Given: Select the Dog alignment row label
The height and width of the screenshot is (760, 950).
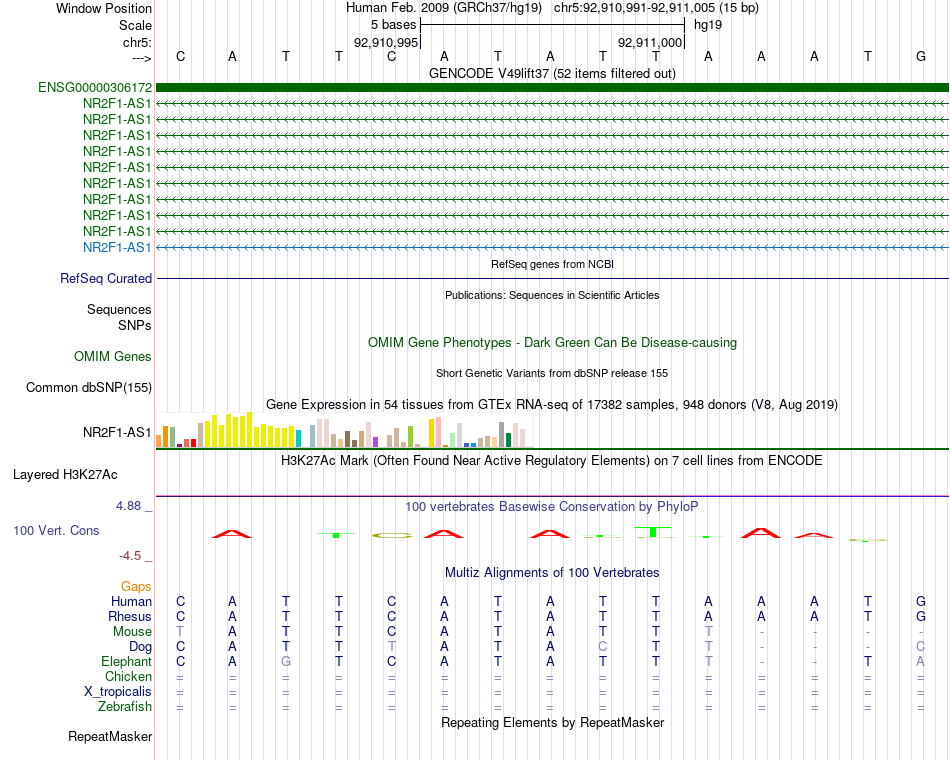Looking at the screenshot, I should pyautogui.click(x=140, y=647).
